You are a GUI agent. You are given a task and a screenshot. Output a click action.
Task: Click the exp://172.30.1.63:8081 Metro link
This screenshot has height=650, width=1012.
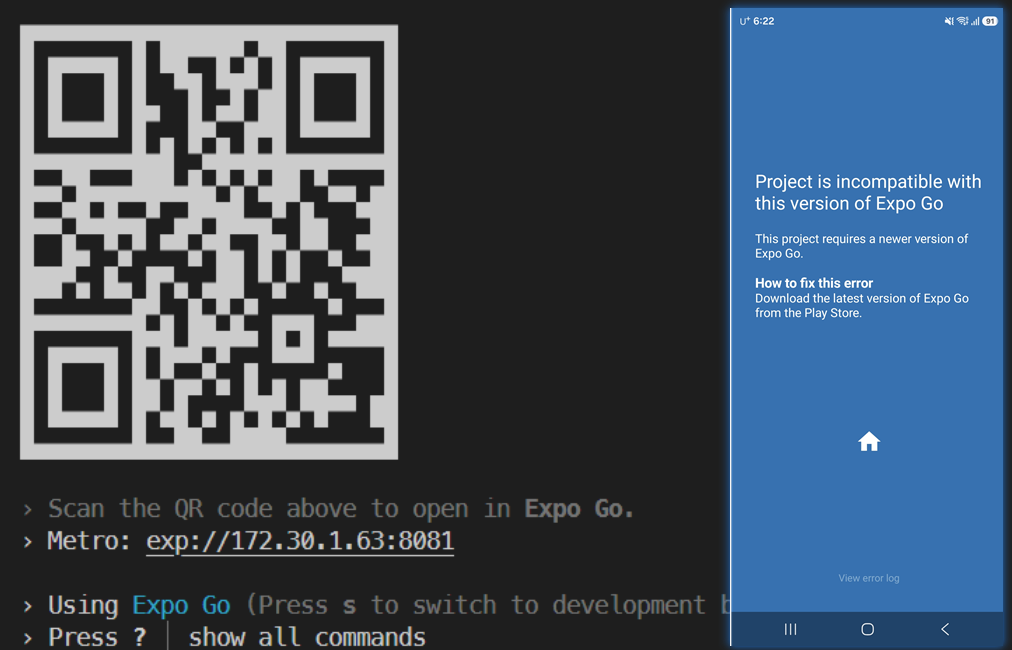click(x=300, y=540)
